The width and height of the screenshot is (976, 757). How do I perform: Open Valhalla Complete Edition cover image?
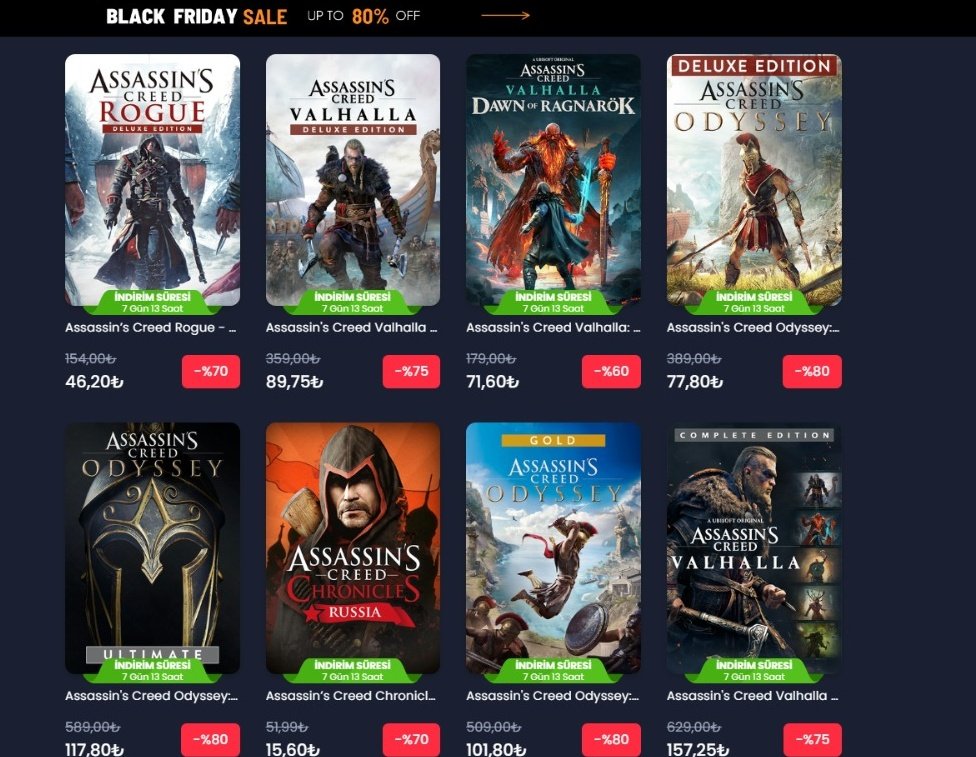[x=754, y=548]
